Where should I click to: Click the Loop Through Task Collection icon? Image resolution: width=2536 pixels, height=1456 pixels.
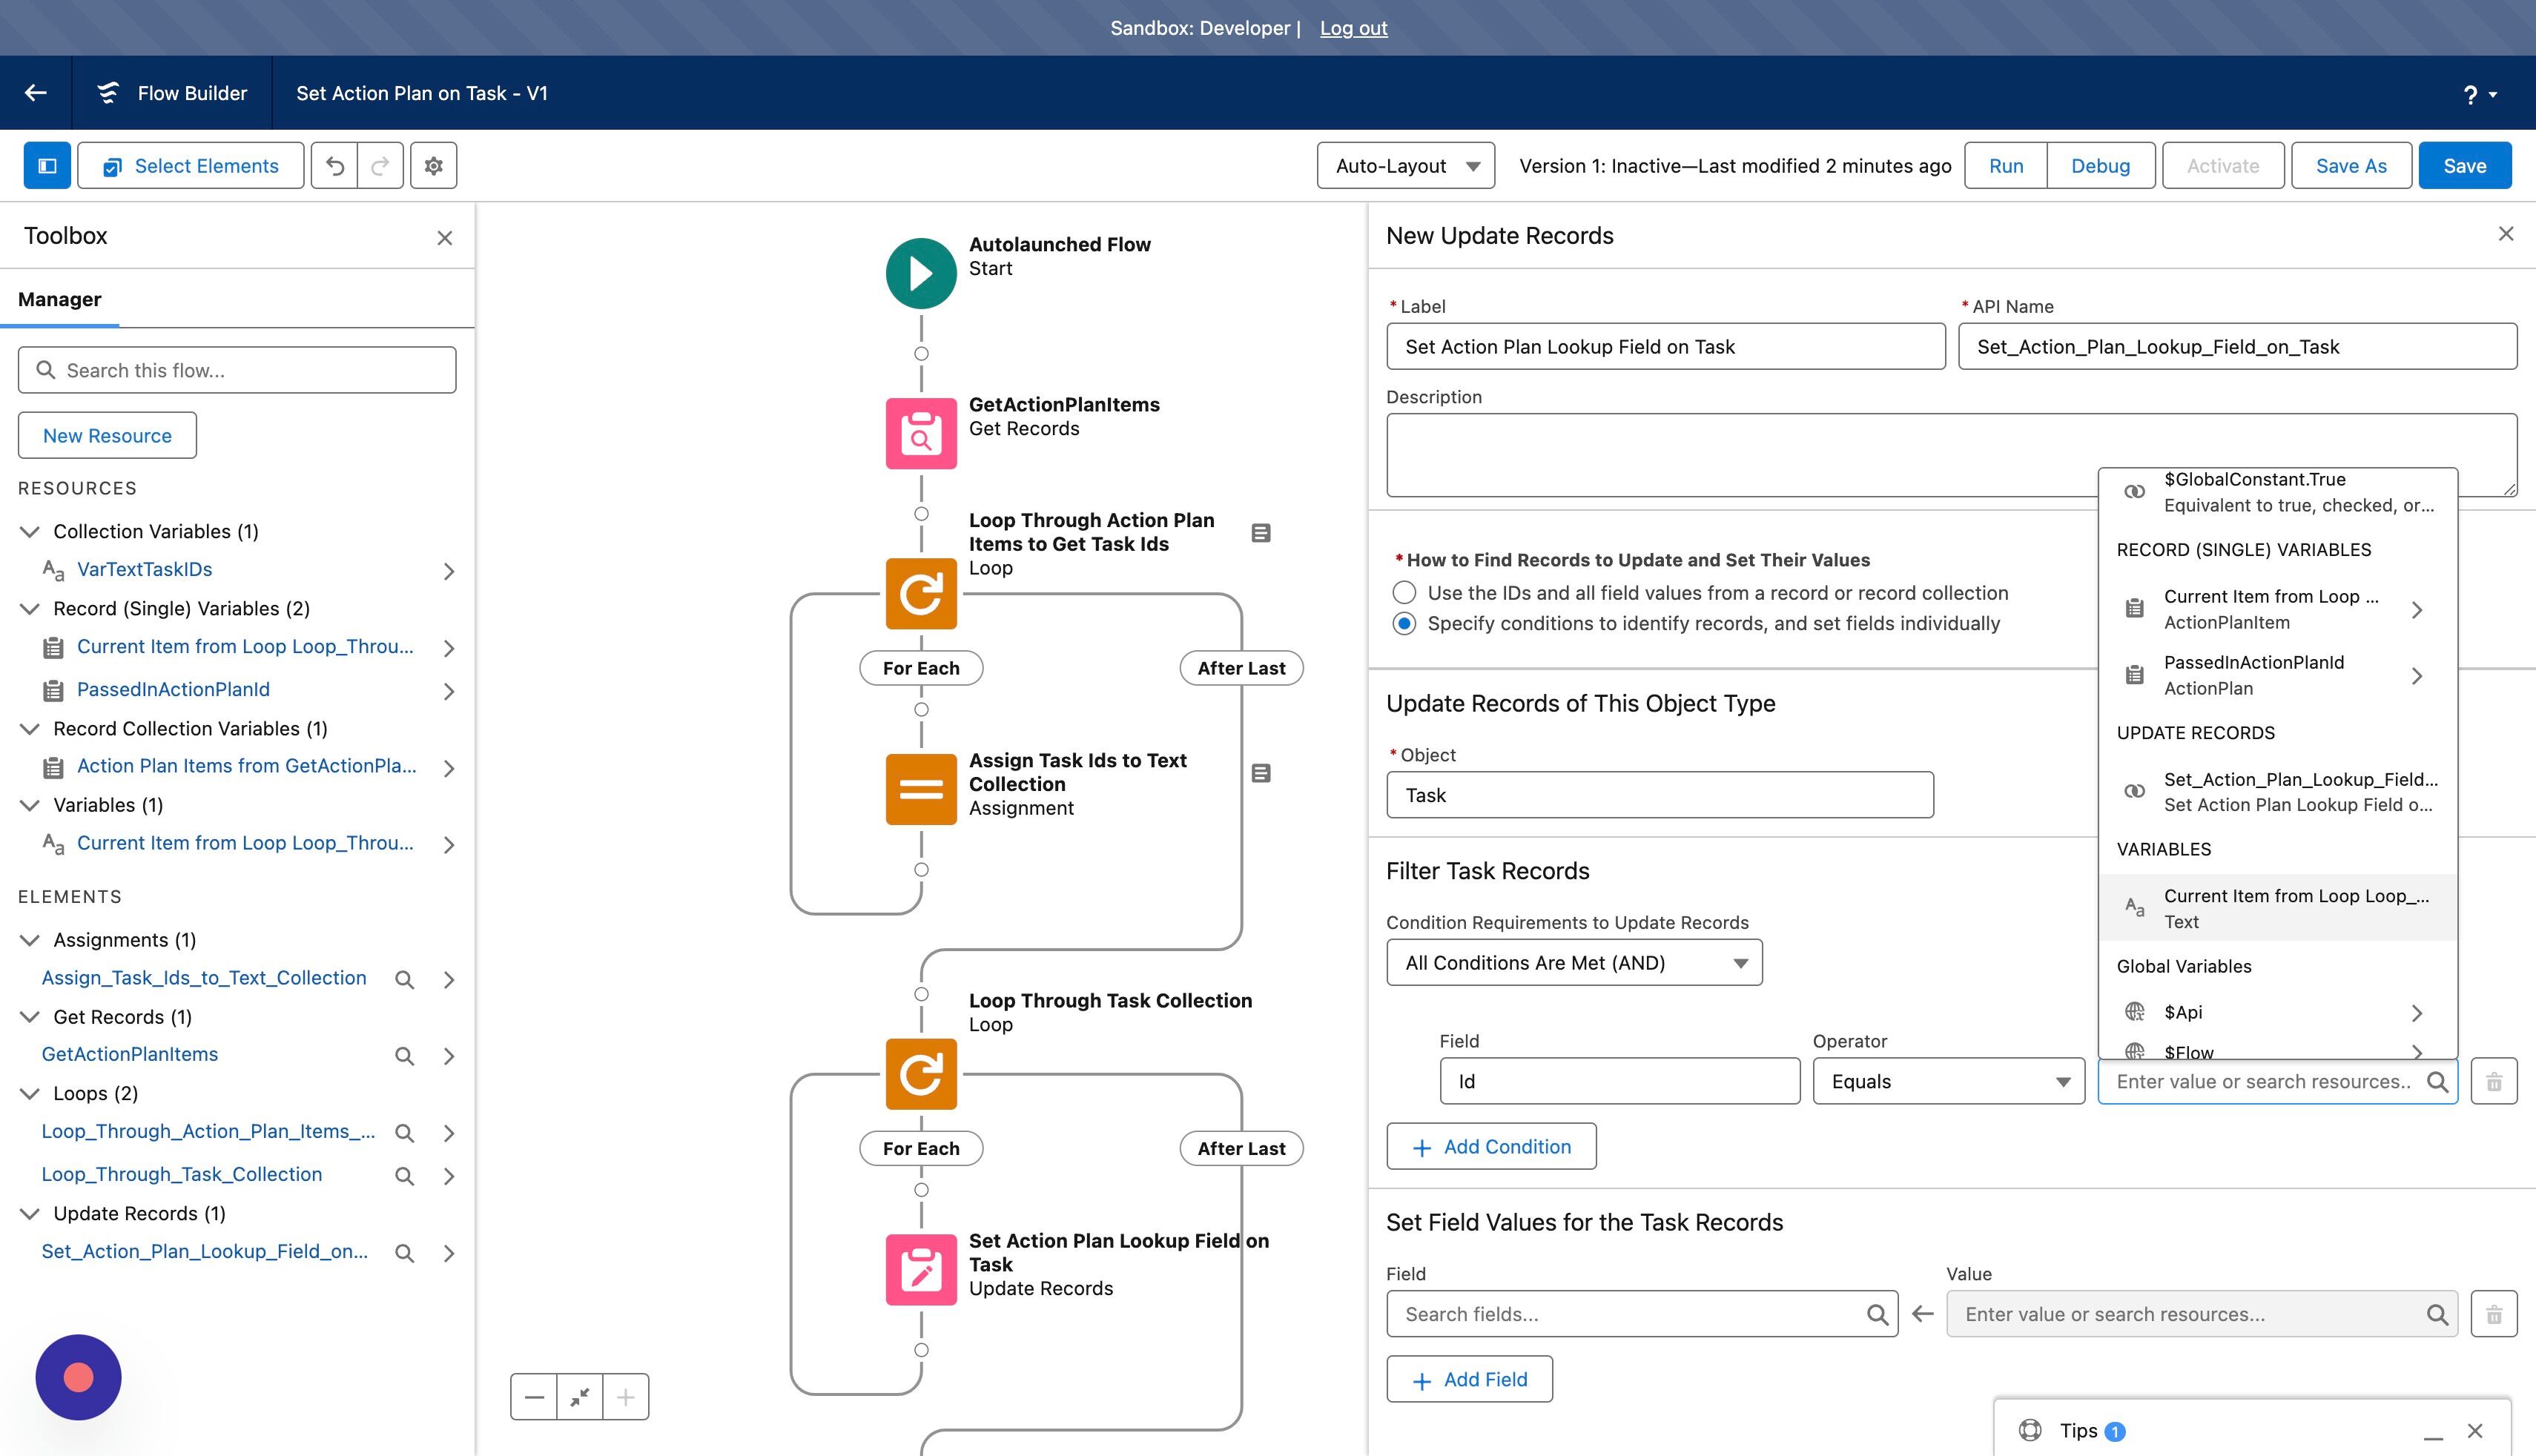tap(921, 1074)
